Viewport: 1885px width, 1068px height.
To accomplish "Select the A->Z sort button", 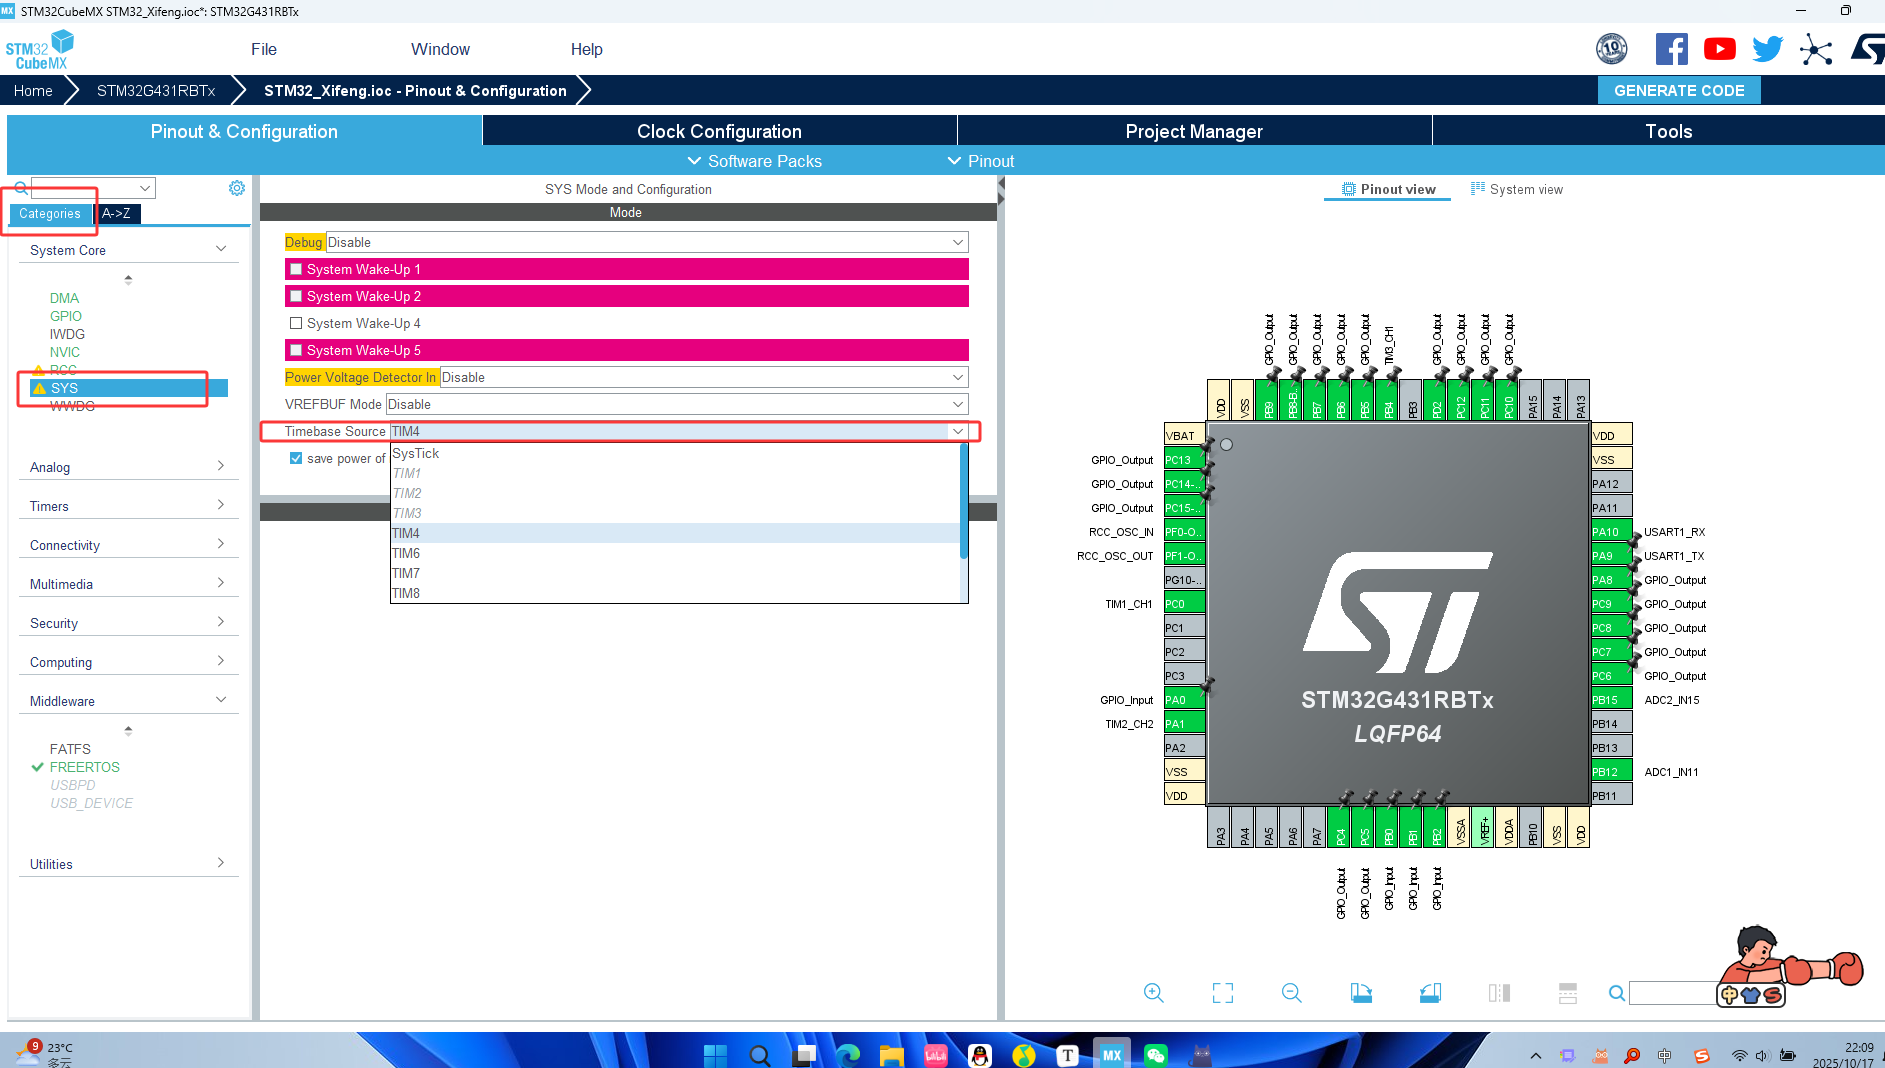I will 116,213.
